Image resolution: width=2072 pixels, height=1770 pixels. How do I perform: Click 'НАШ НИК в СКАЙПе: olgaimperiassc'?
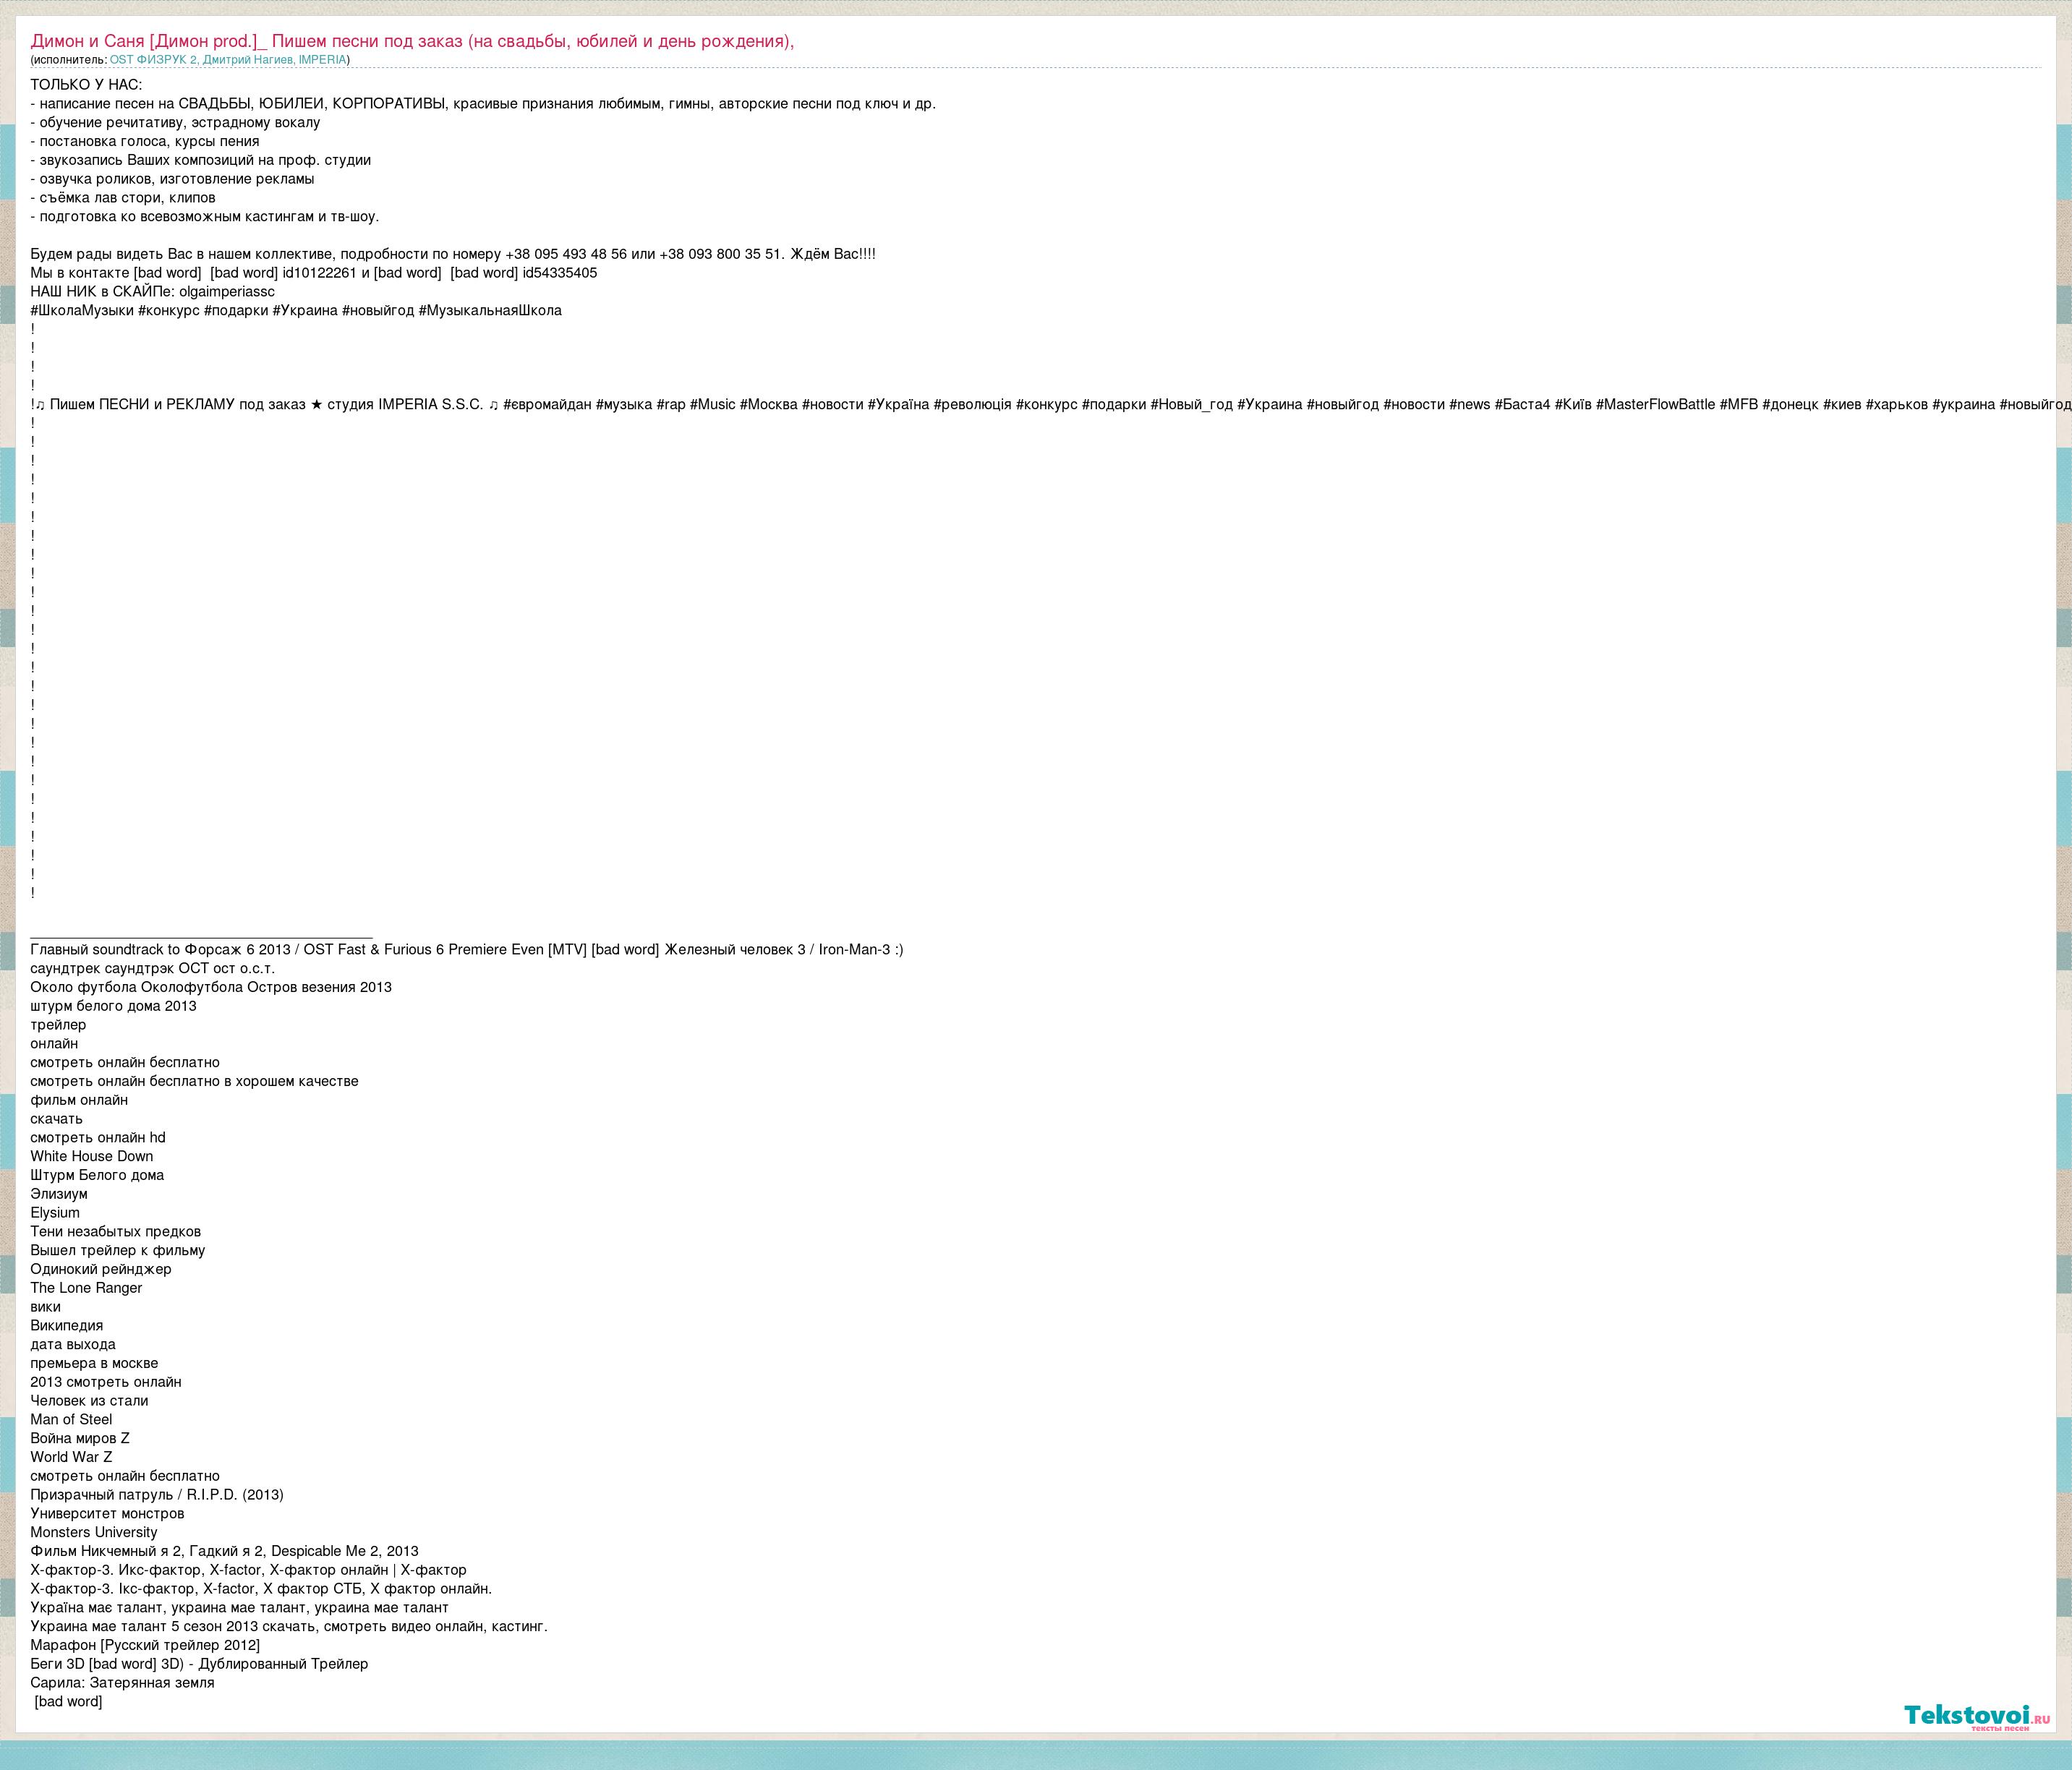pyautogui.click(x=152, y=292)
